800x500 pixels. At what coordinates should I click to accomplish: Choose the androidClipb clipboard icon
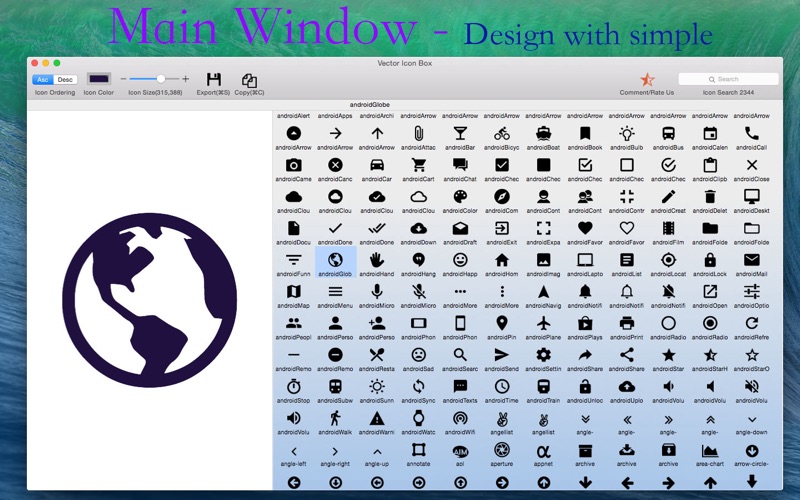[x=710, y=165]
